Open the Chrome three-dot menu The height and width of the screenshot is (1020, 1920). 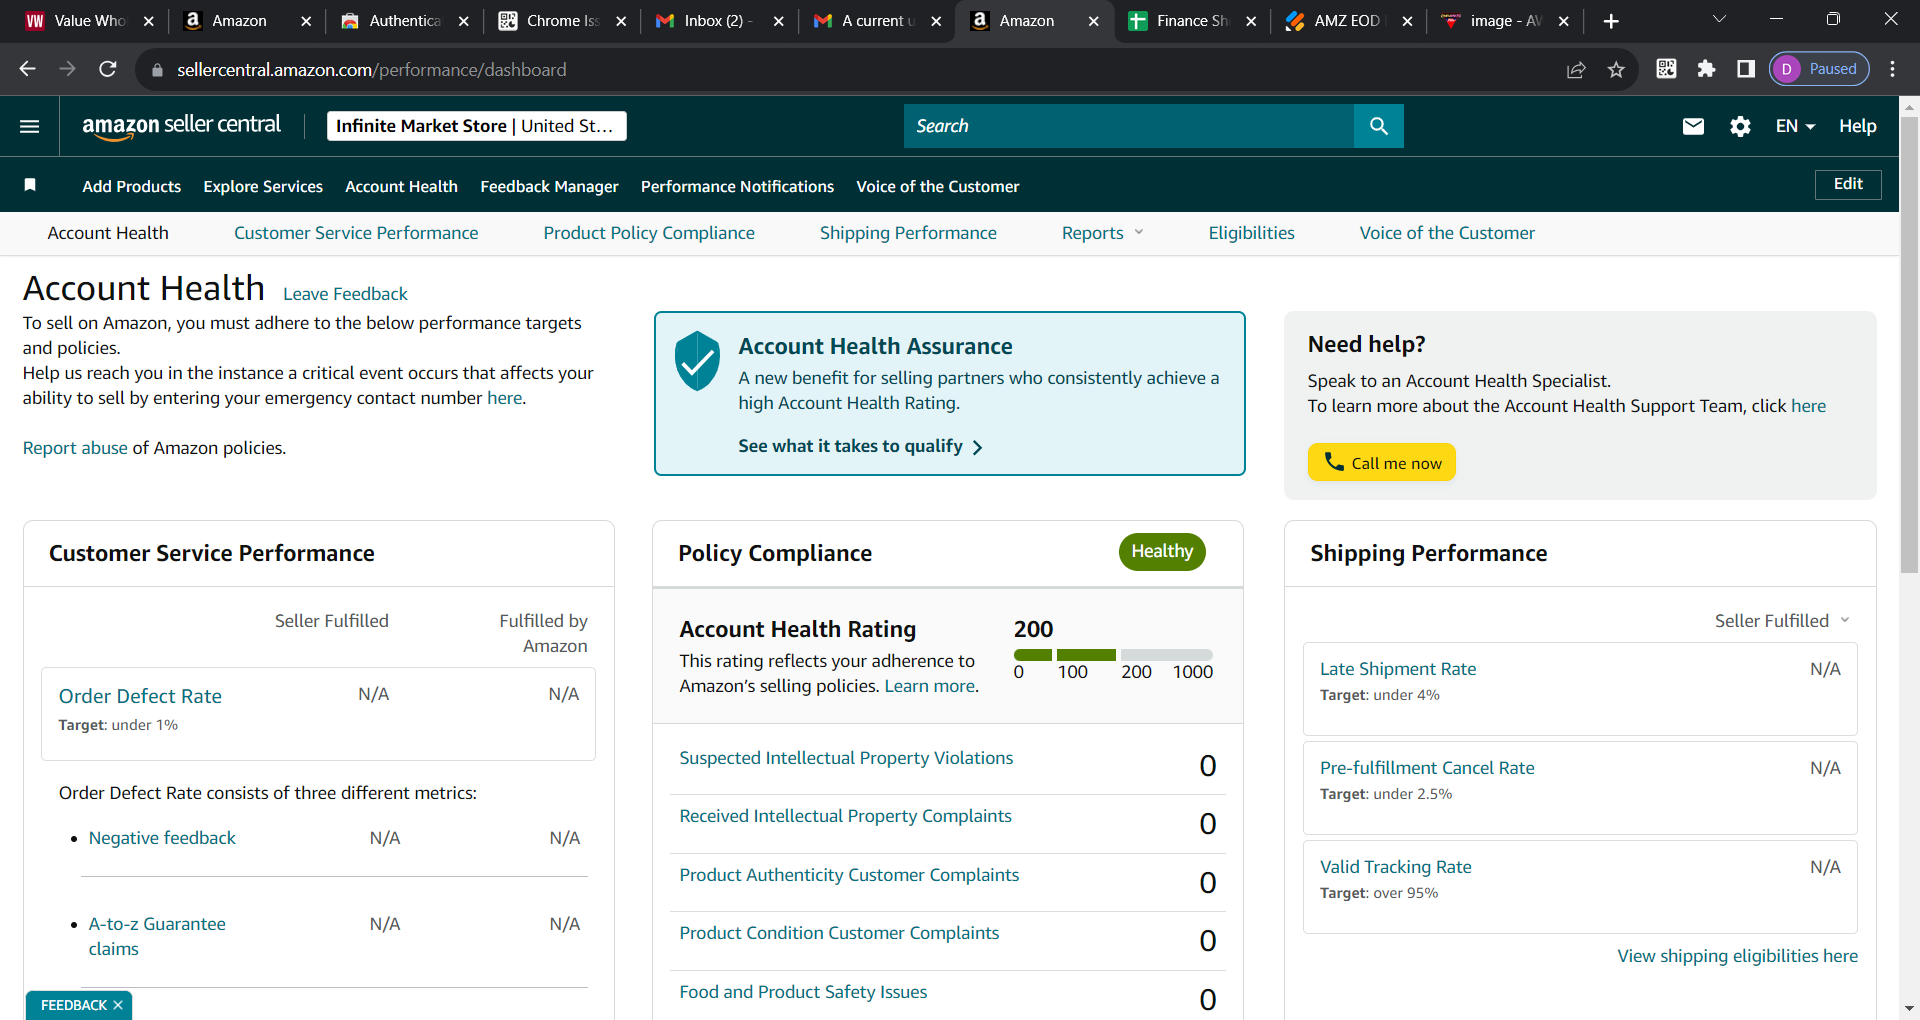point(1892,69)
